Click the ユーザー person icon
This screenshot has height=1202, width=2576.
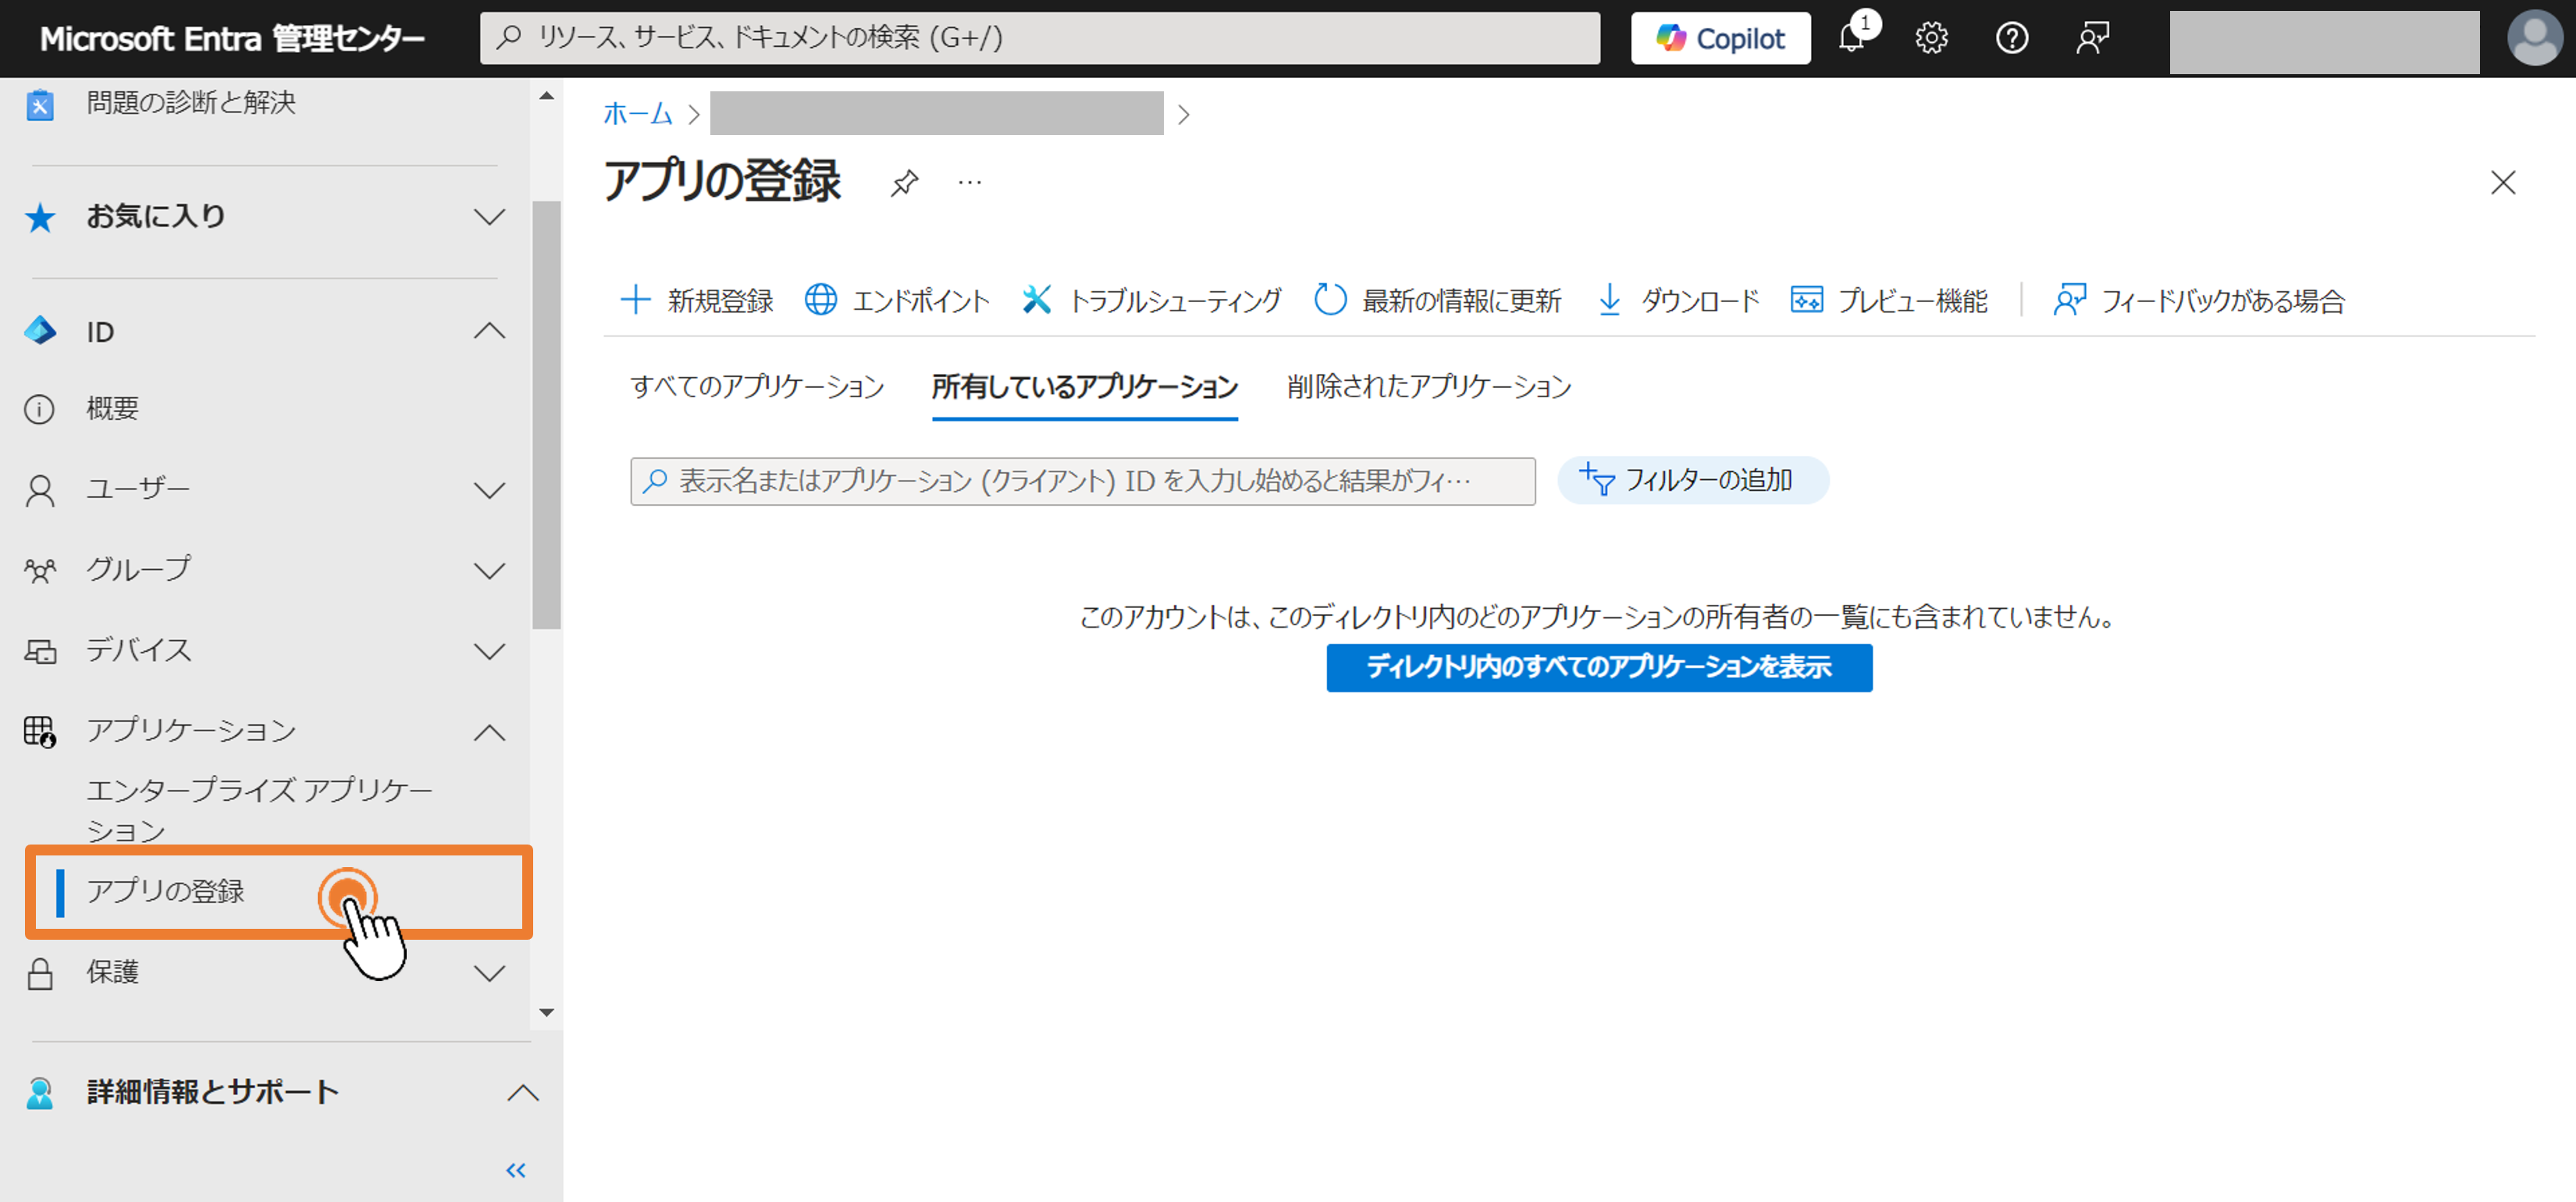tap(40, 490)
